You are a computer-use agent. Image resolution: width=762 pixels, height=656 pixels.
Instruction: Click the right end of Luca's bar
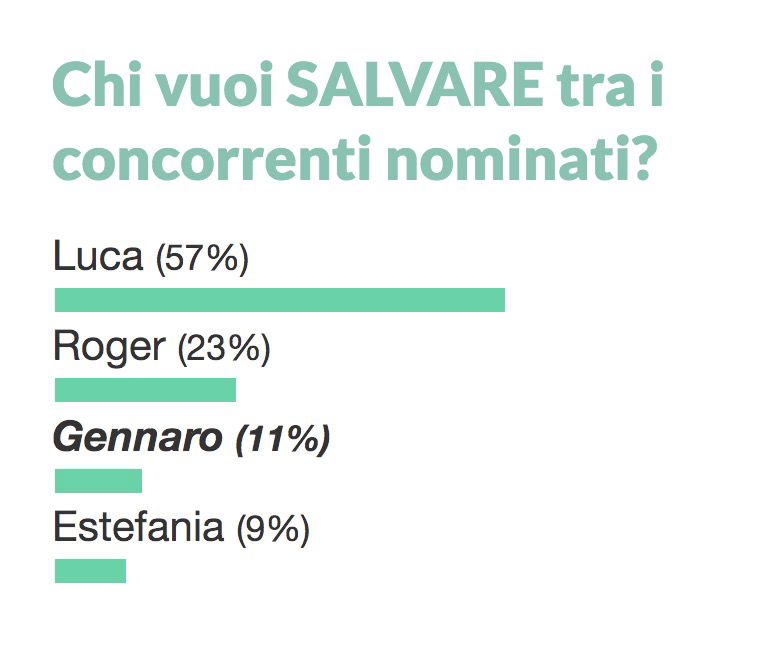501,300
